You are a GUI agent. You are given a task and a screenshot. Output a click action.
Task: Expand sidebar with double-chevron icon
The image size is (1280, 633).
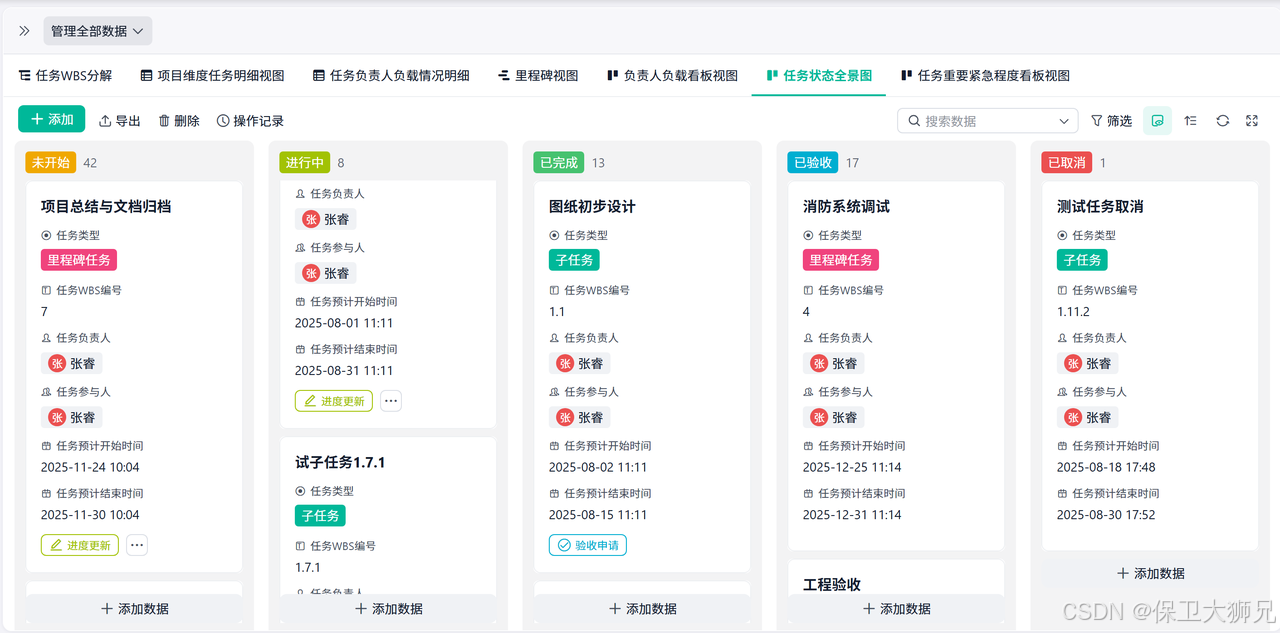click(x=24, y=31)
